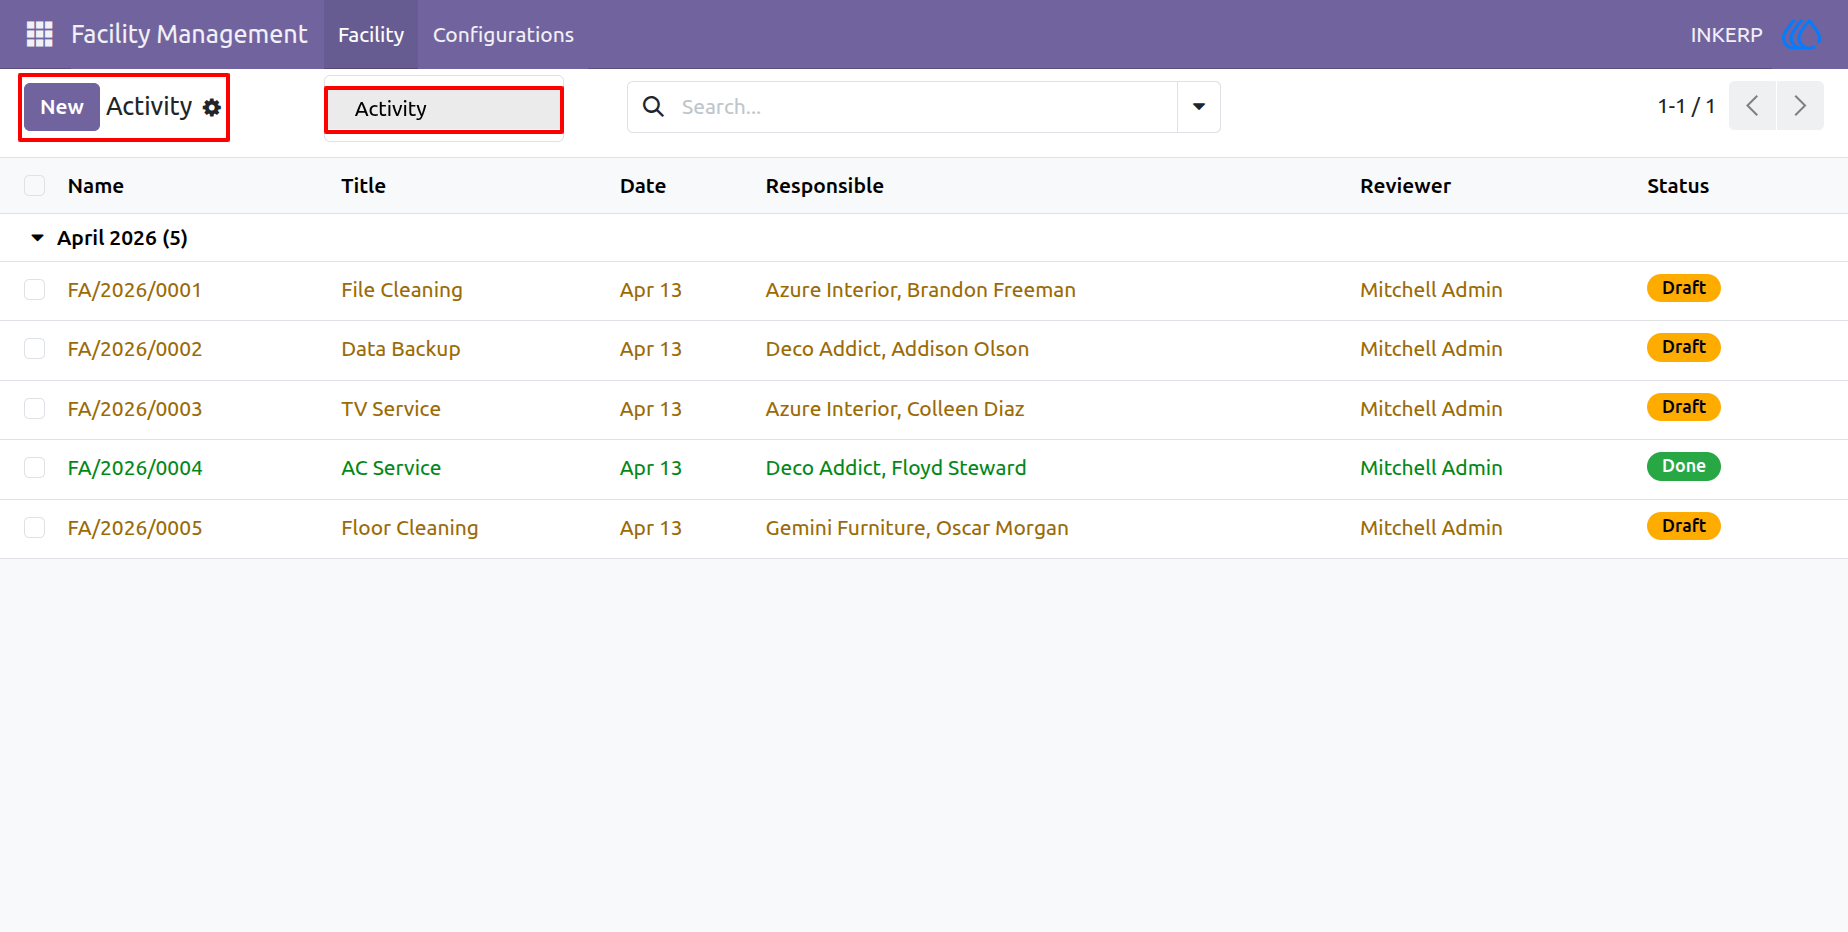Sort by the Title column header
The height and width of the screenshot is (932, 1848).
click(363, 186)
